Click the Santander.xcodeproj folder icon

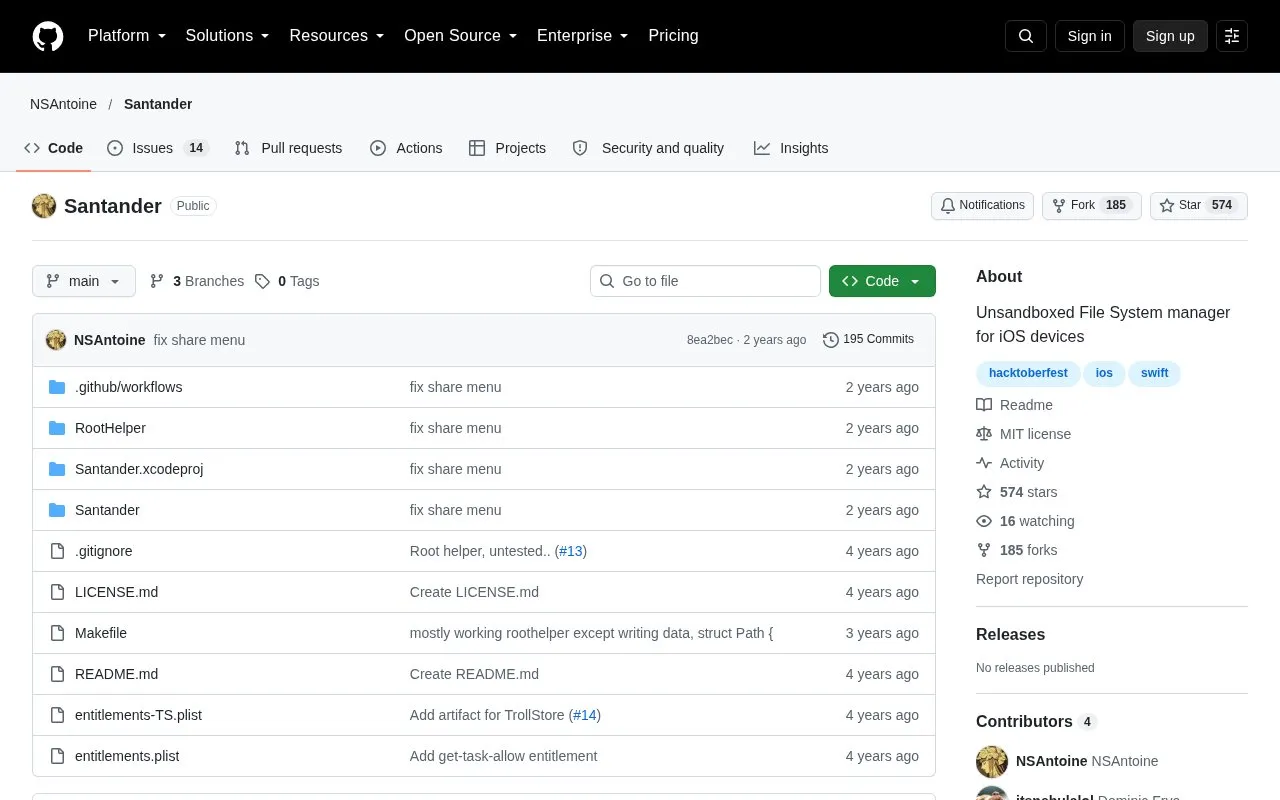(x=57, y=469)
